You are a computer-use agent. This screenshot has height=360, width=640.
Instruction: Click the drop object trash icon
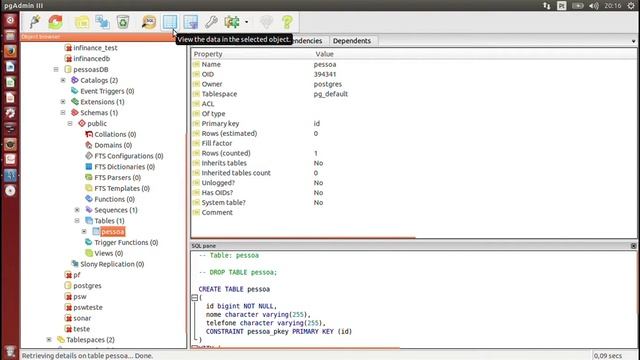tap(123, 22)
